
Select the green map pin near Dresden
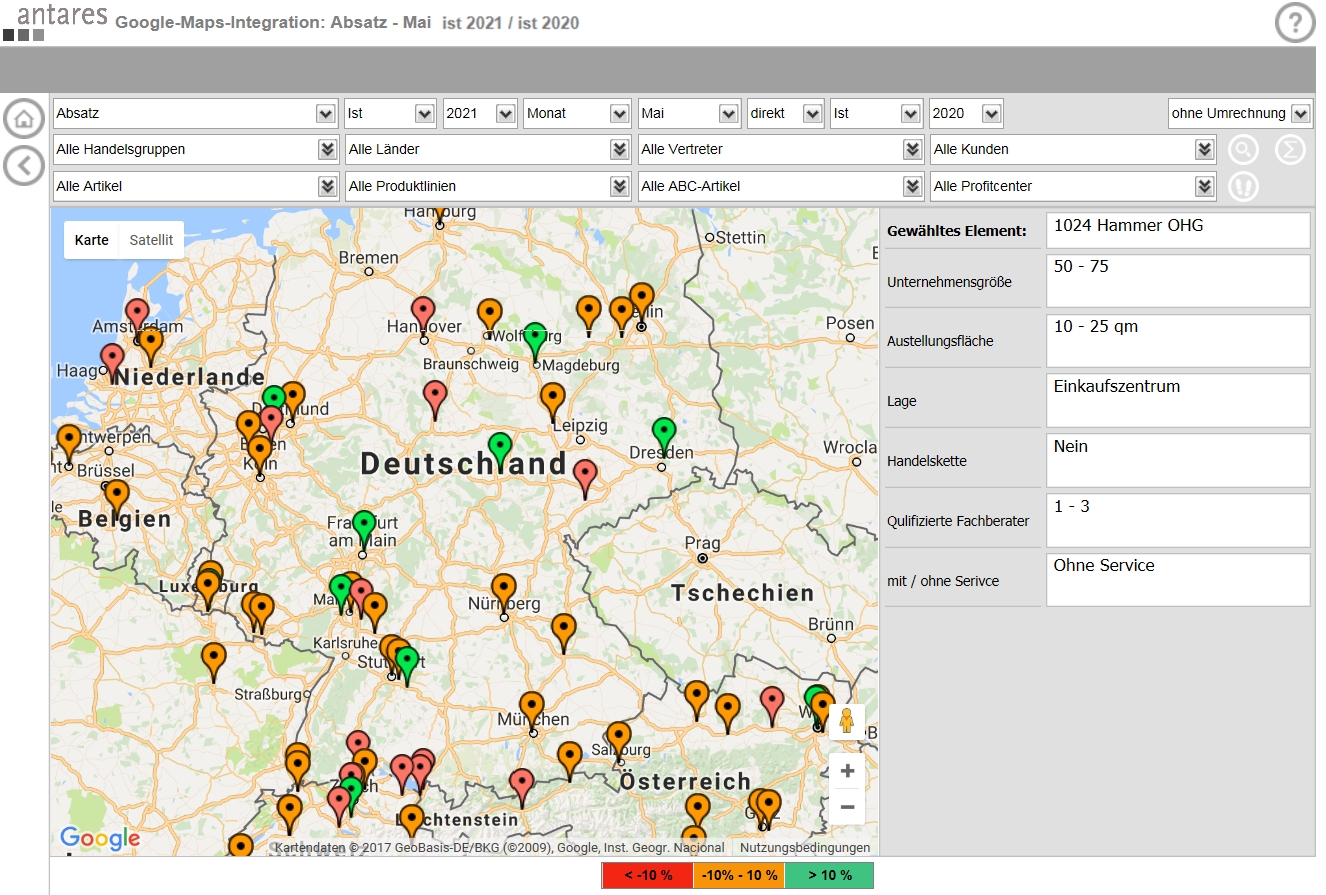[x=664, y=433]
